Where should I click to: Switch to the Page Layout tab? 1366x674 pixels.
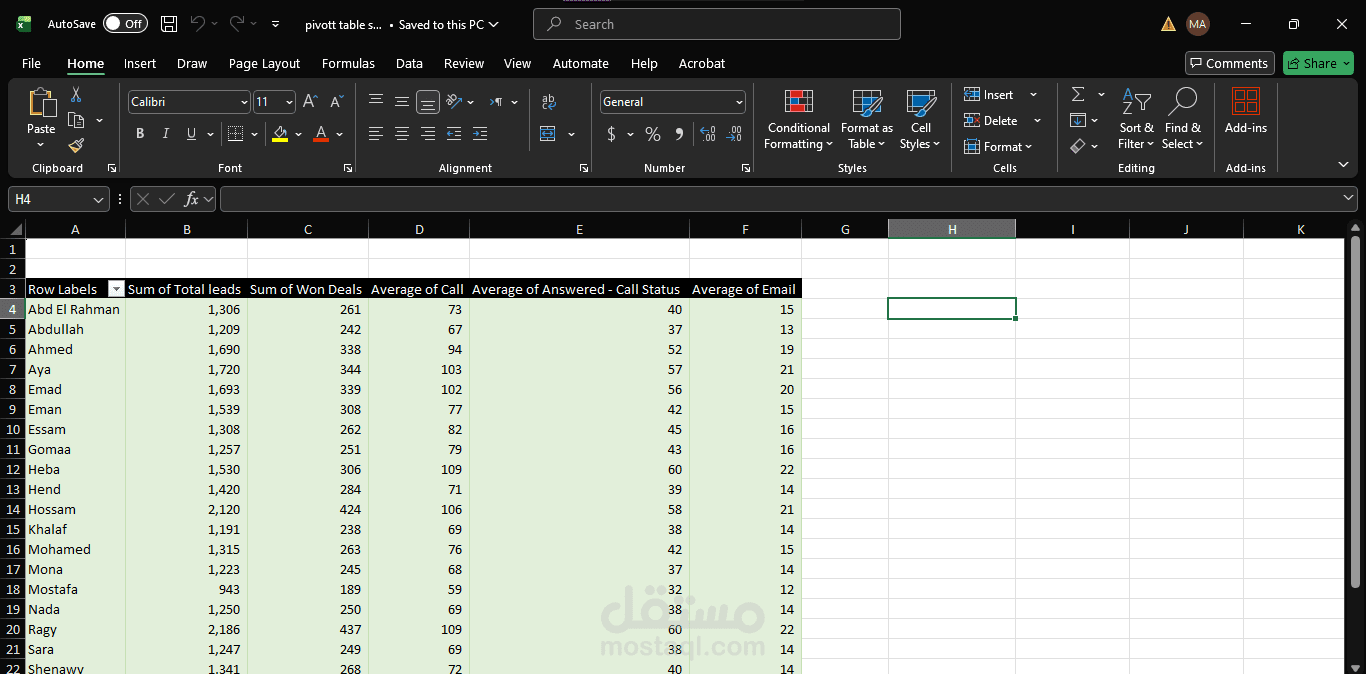point(264,63)
